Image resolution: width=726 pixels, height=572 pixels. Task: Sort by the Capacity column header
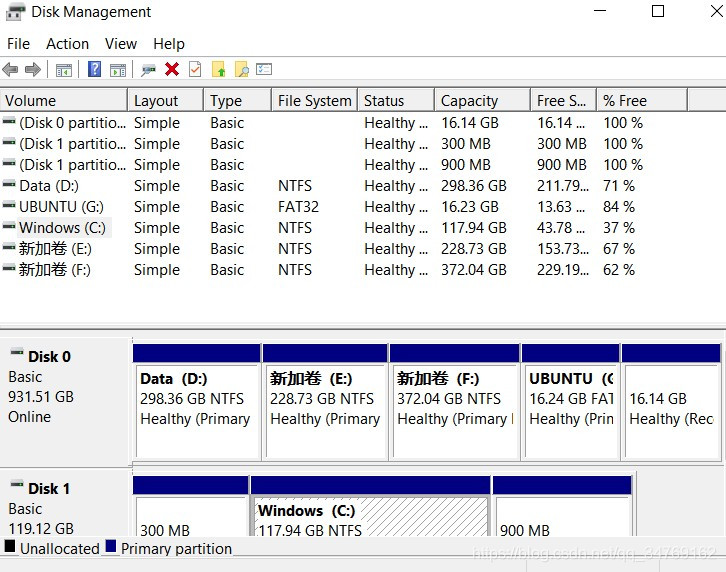[x=482, y=101]
